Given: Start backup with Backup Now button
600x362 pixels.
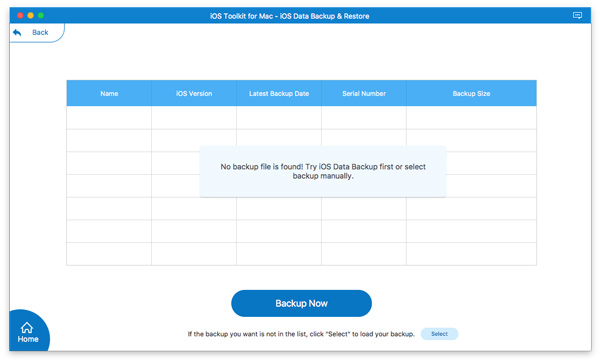Looking at the screenshot, I should tap(301, 303).
